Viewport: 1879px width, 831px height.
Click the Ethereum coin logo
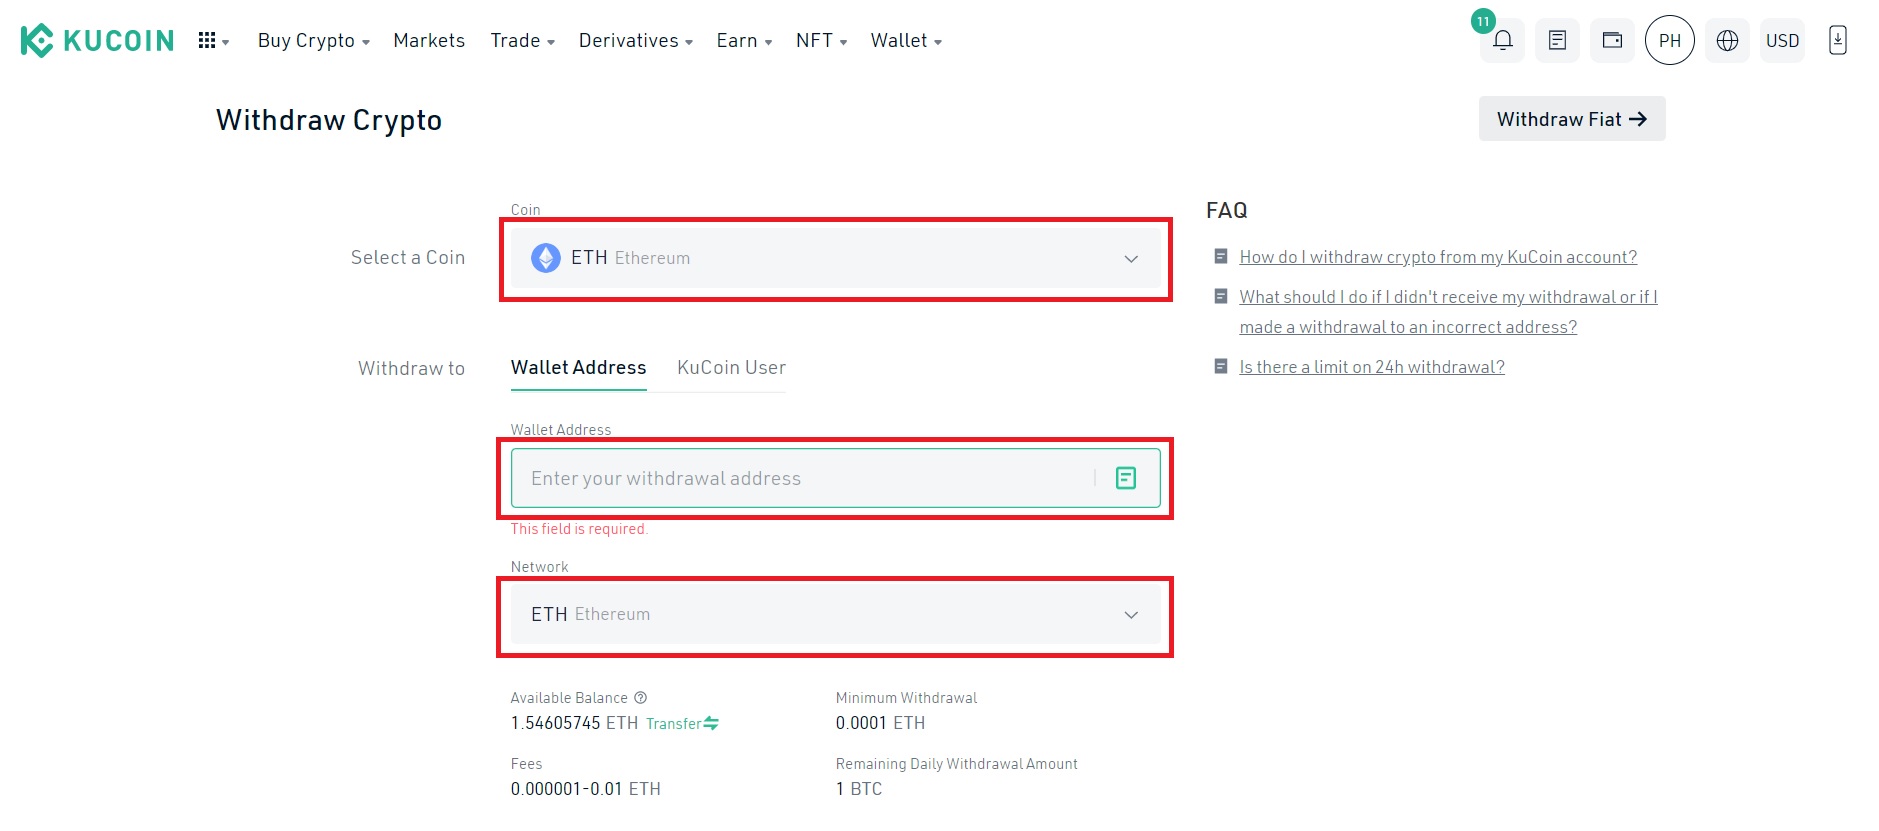pos(546,258)
